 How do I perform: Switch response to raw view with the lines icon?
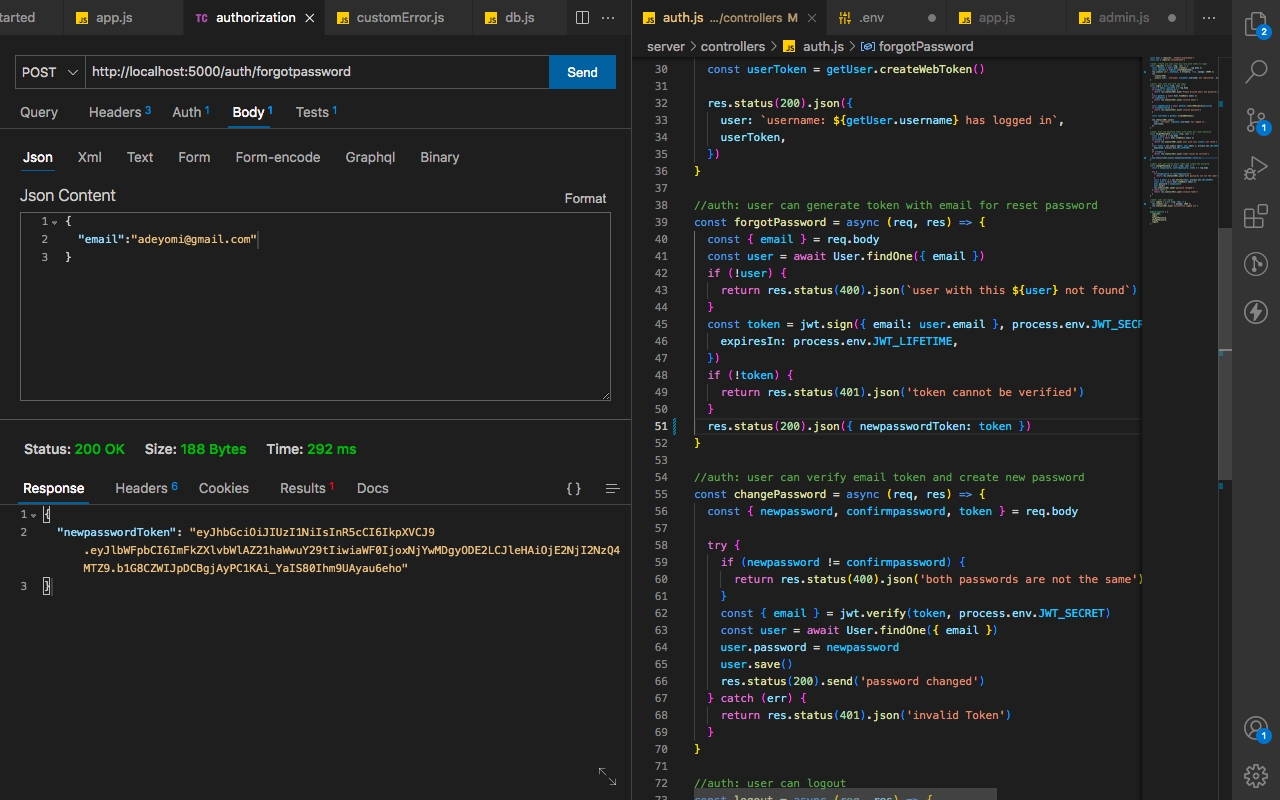pyautogui.click(x=612, y=489)
